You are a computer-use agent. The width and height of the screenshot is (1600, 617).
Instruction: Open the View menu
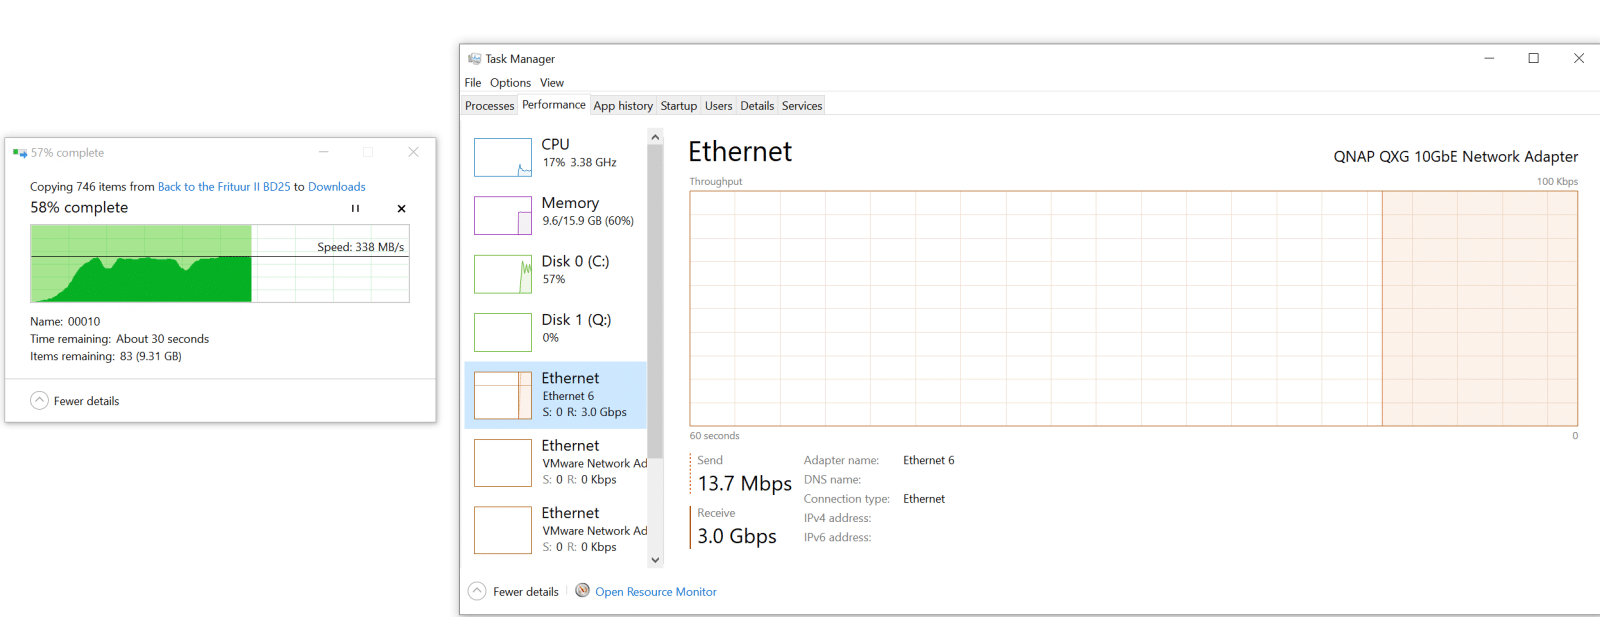(552, 83)
